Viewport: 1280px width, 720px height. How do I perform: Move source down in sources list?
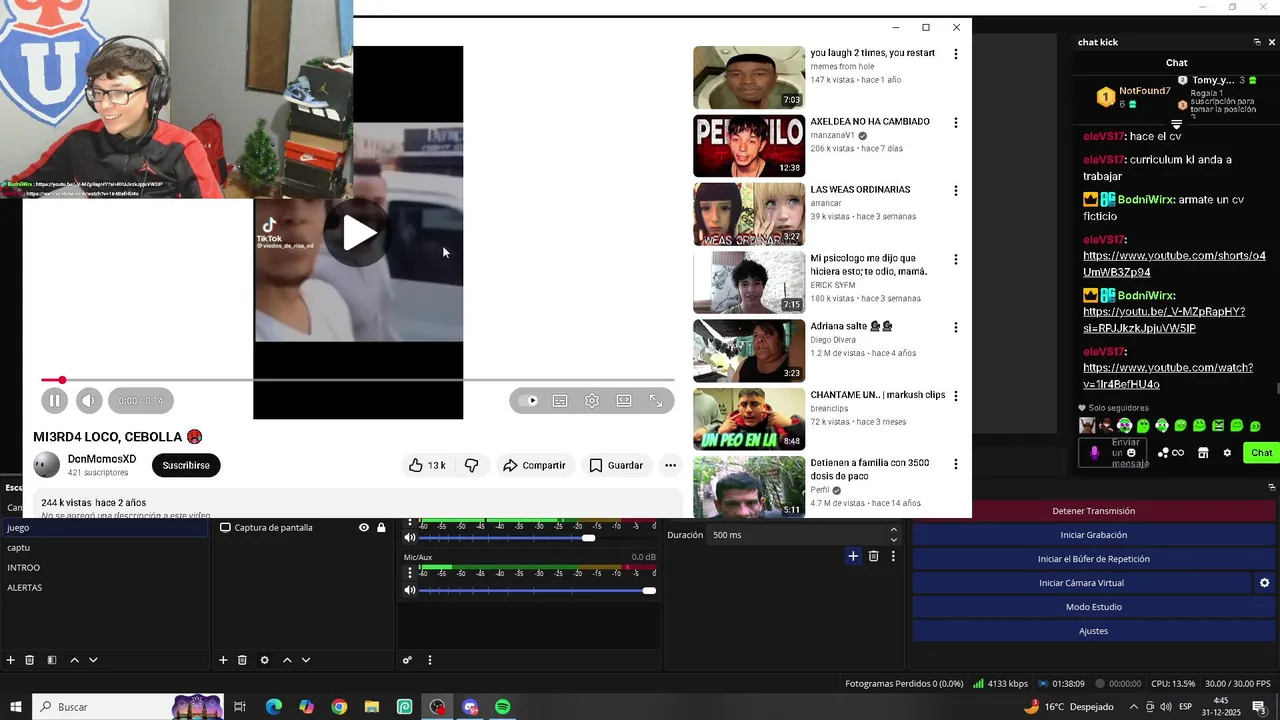(306, 660)
